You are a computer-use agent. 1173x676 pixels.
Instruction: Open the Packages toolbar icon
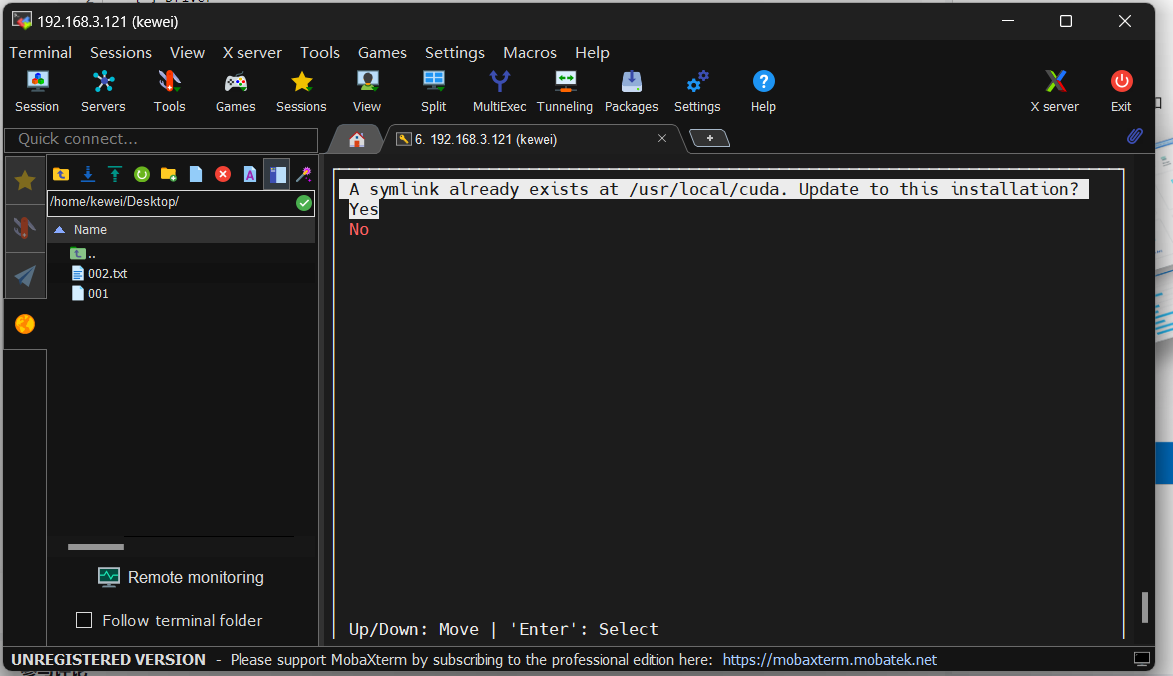[631, 91]
